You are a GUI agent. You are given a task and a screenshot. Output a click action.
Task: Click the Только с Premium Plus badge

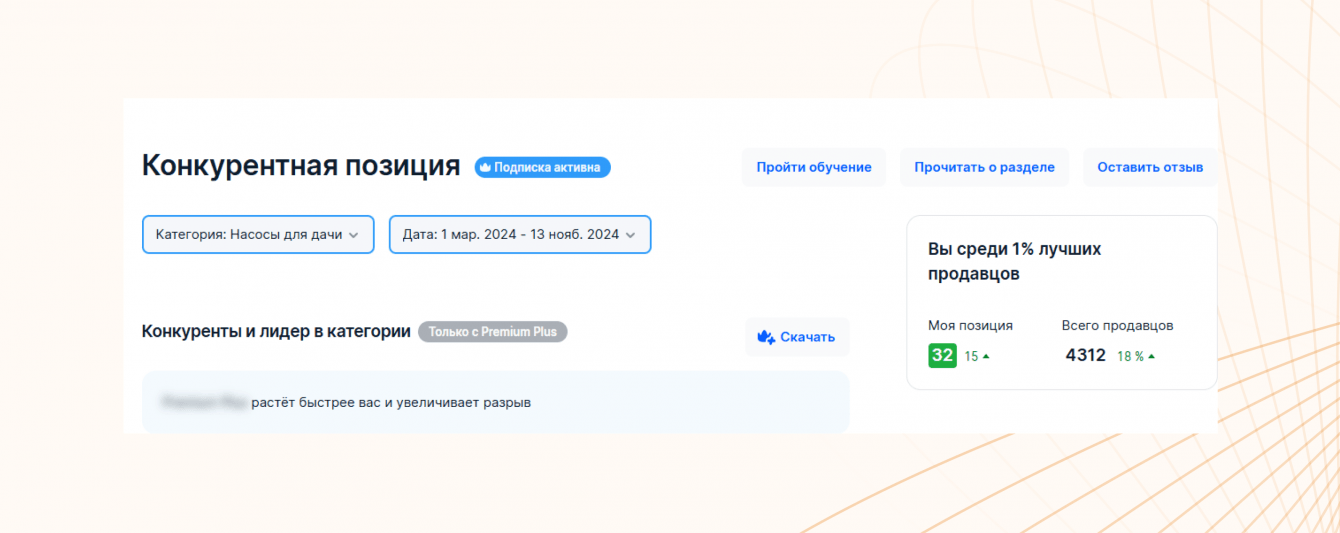coord(492,331)
